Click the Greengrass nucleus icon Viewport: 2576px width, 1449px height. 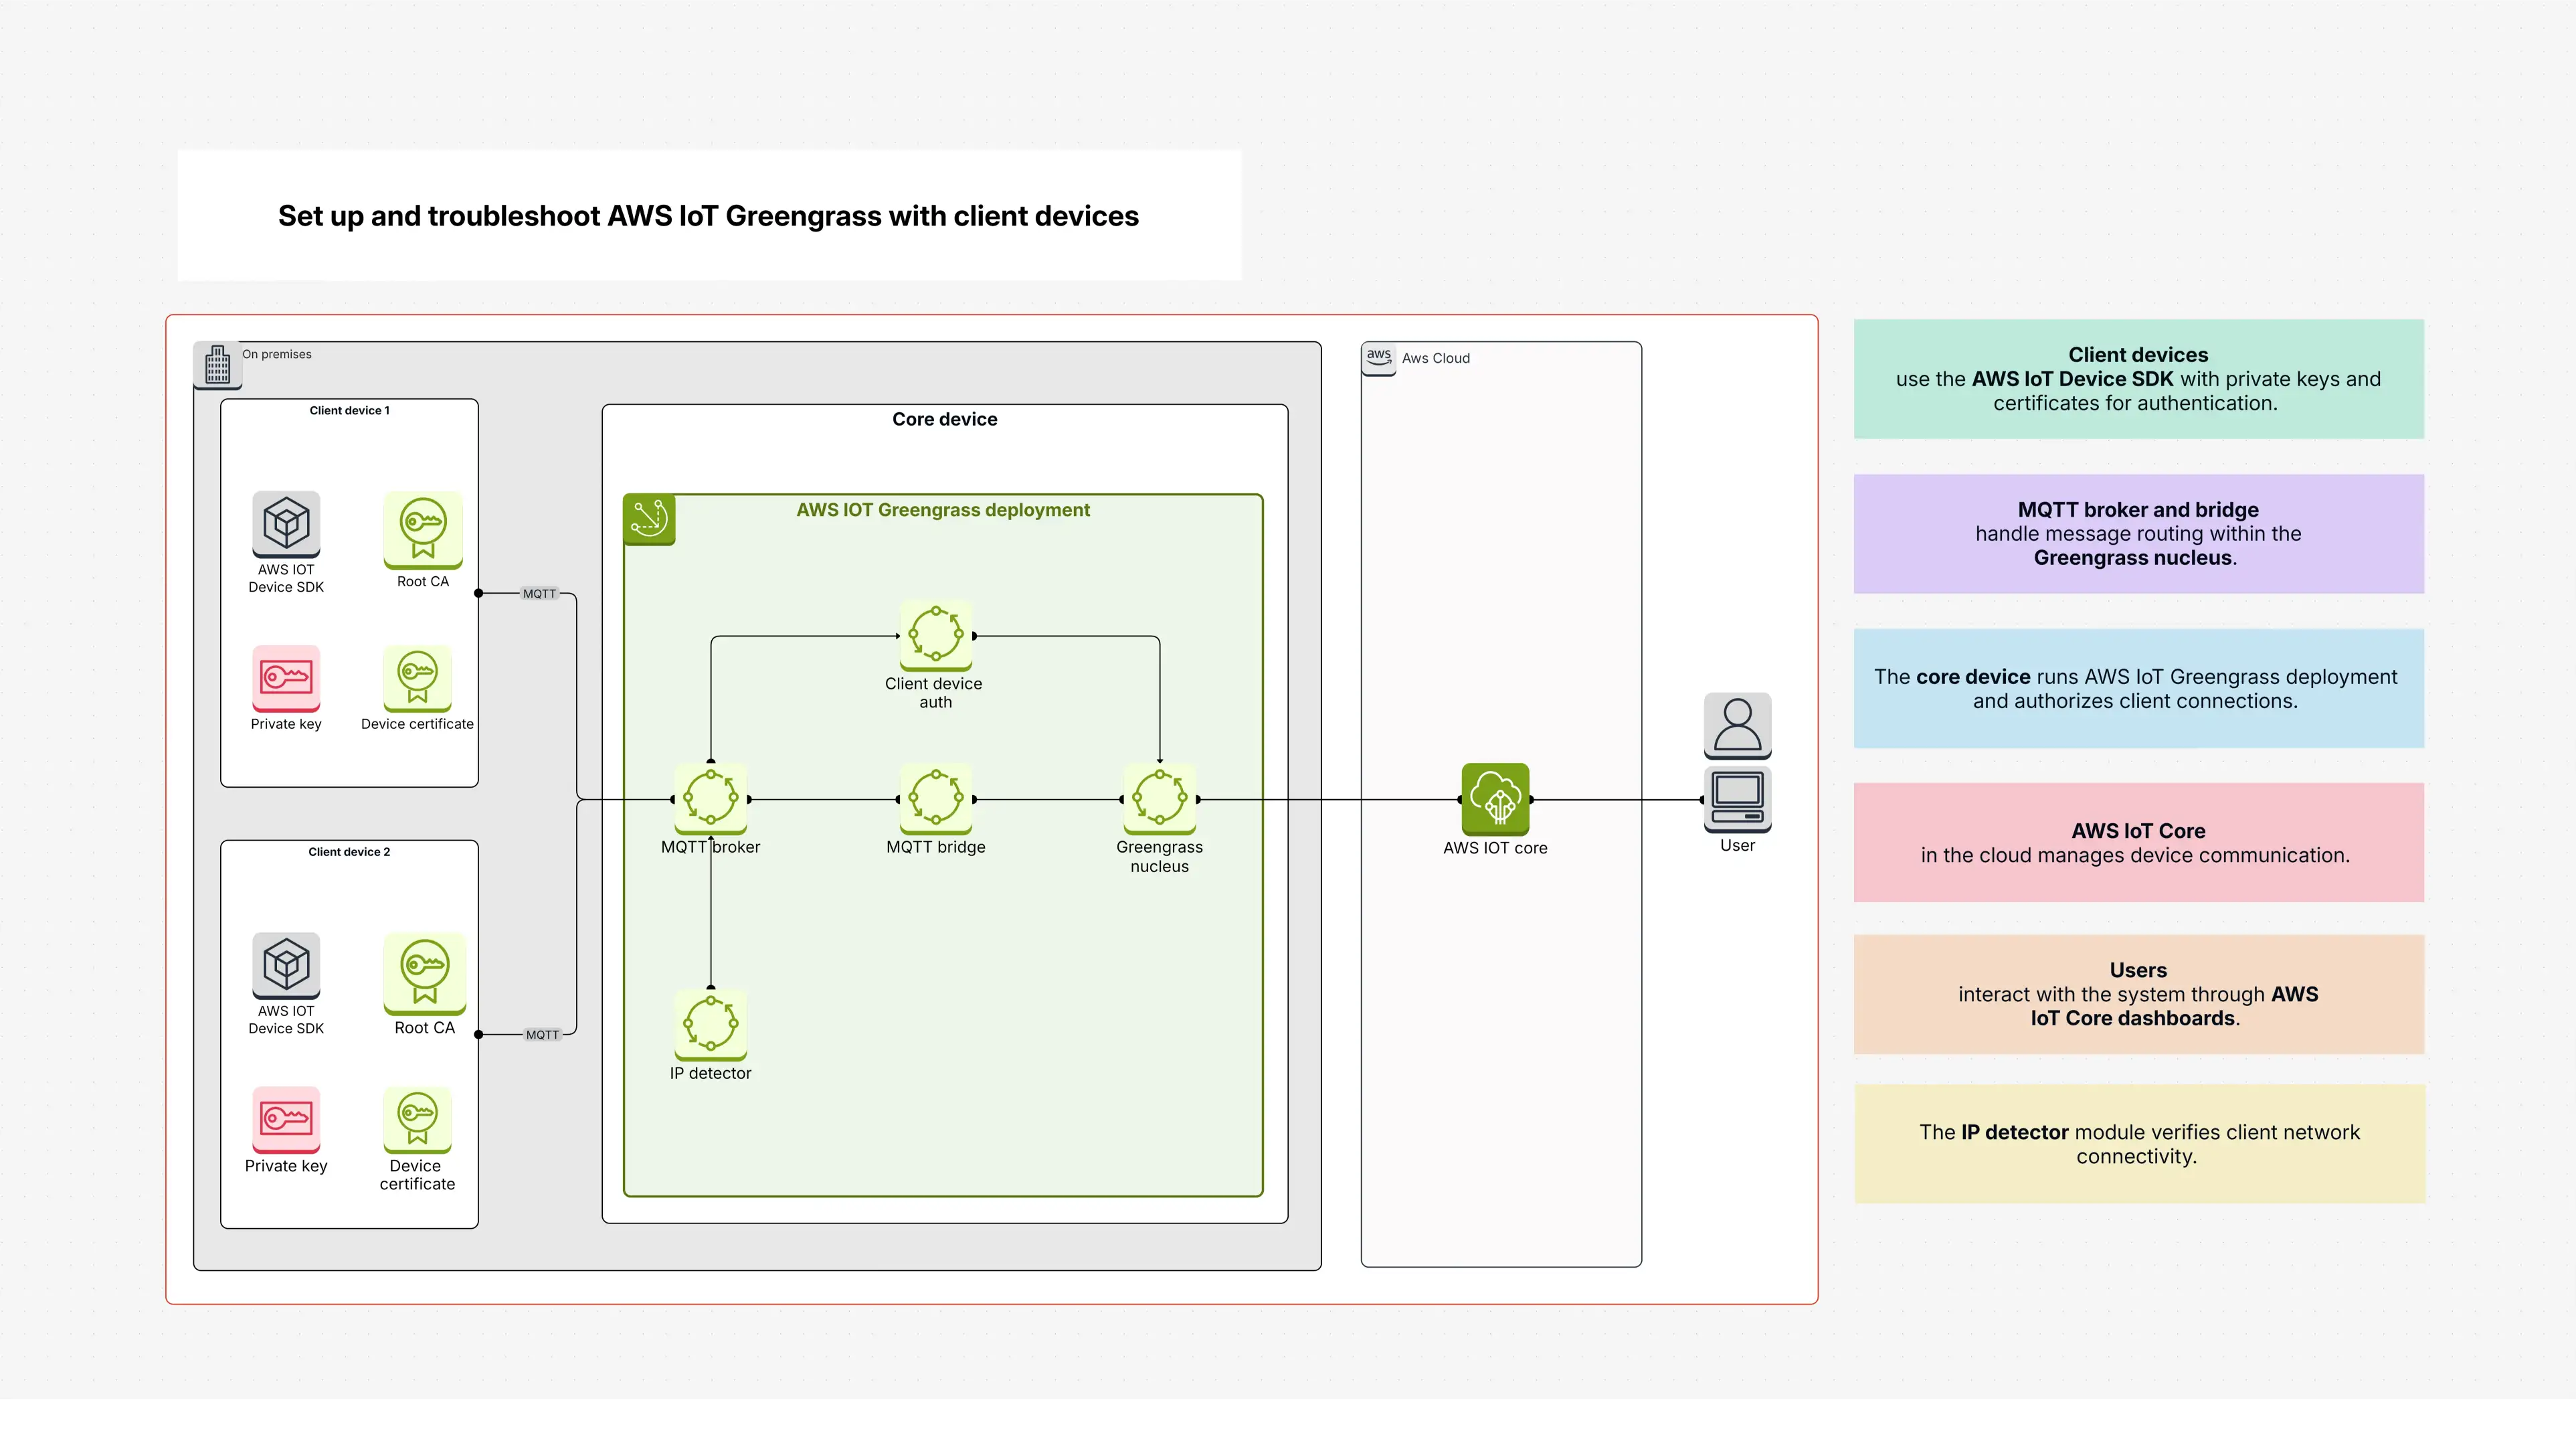[x=1160, y=799]
